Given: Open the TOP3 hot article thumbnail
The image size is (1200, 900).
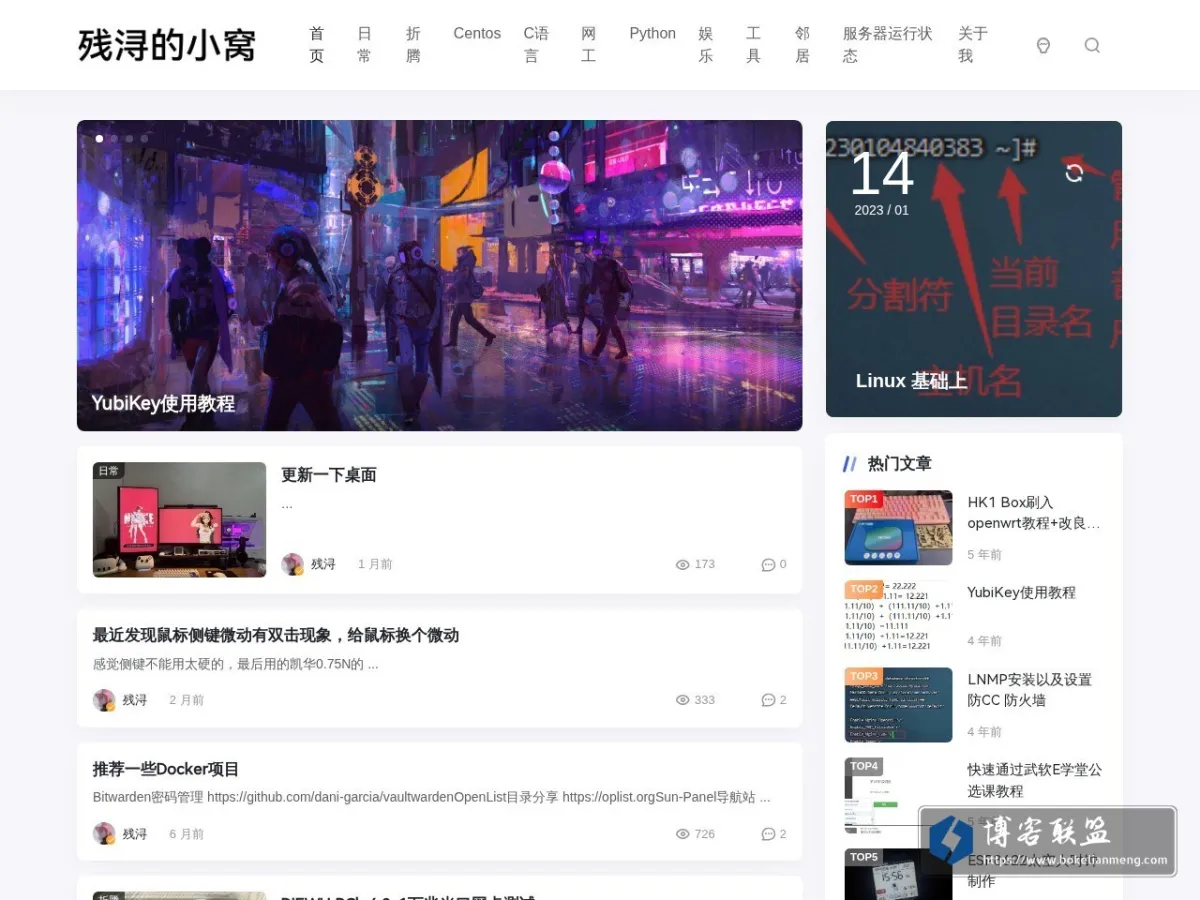Looking at the screenshot, I should pos(898,705).
